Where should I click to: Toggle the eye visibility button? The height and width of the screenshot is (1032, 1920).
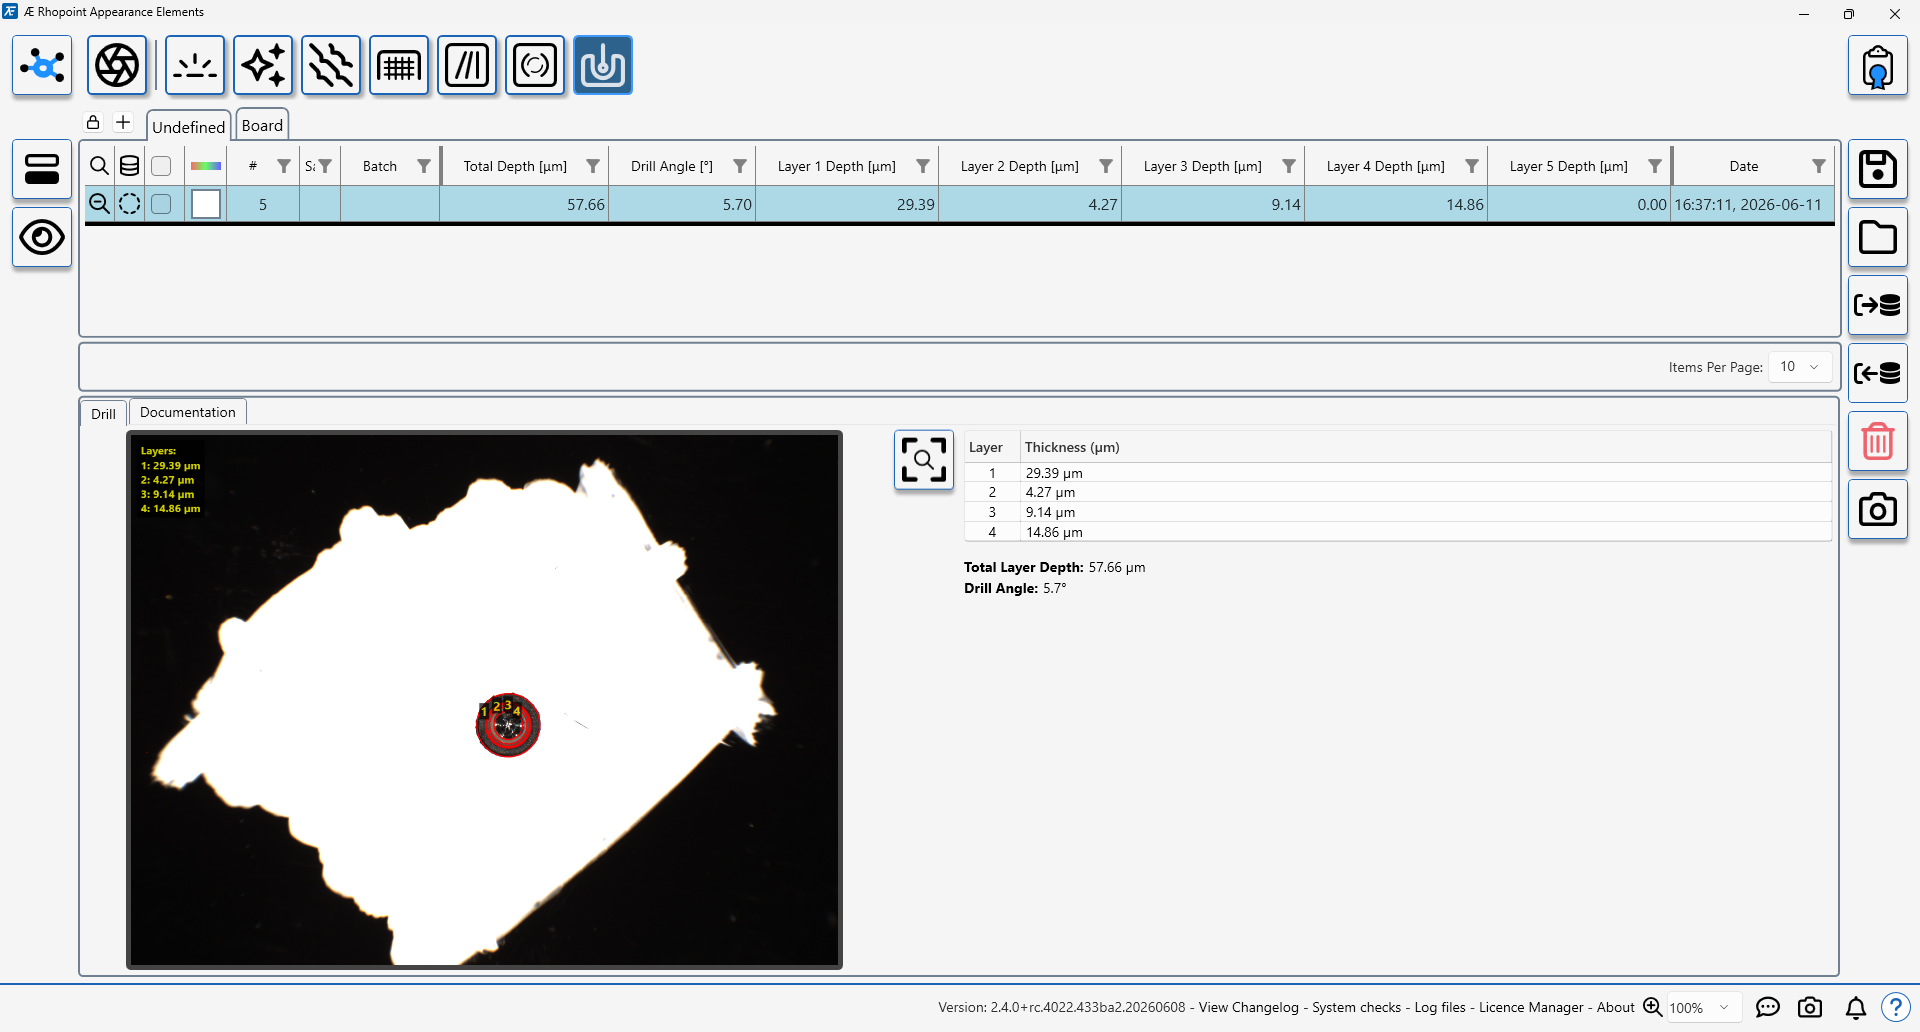pos(42,237)
